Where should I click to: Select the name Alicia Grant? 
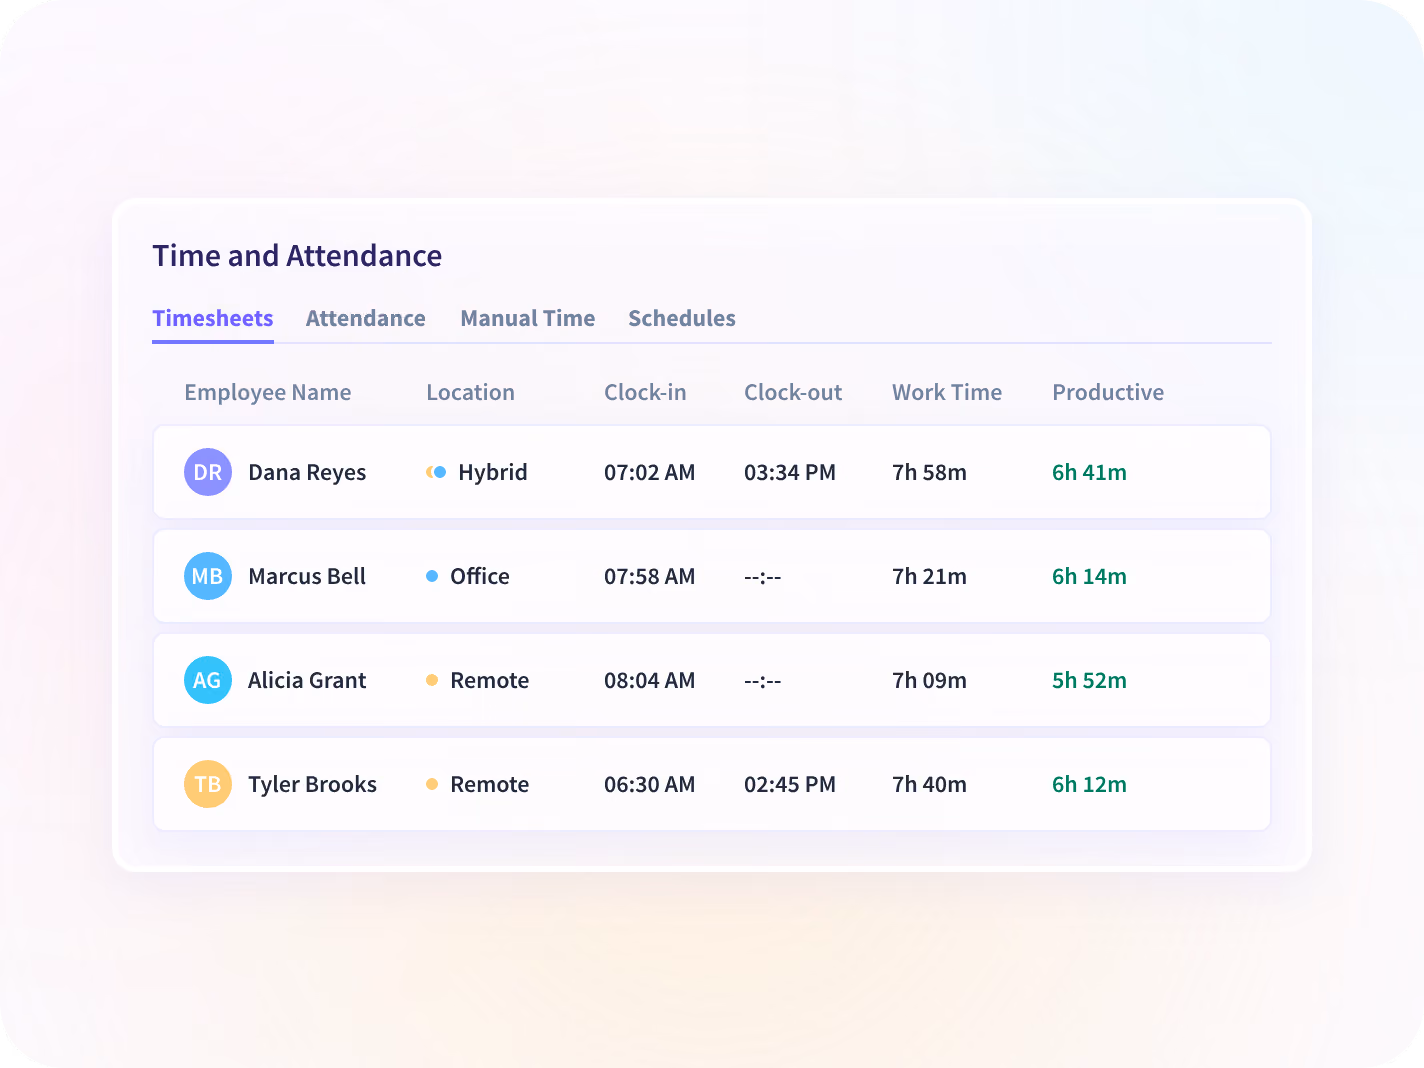307,680
